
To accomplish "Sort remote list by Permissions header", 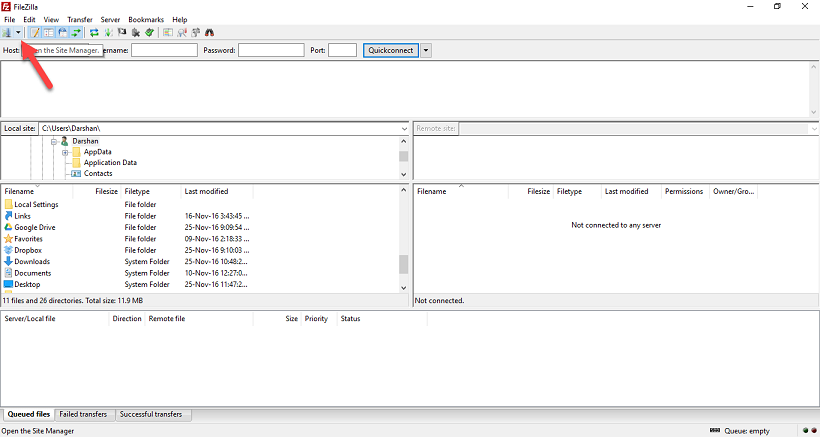I will (685, 191).
